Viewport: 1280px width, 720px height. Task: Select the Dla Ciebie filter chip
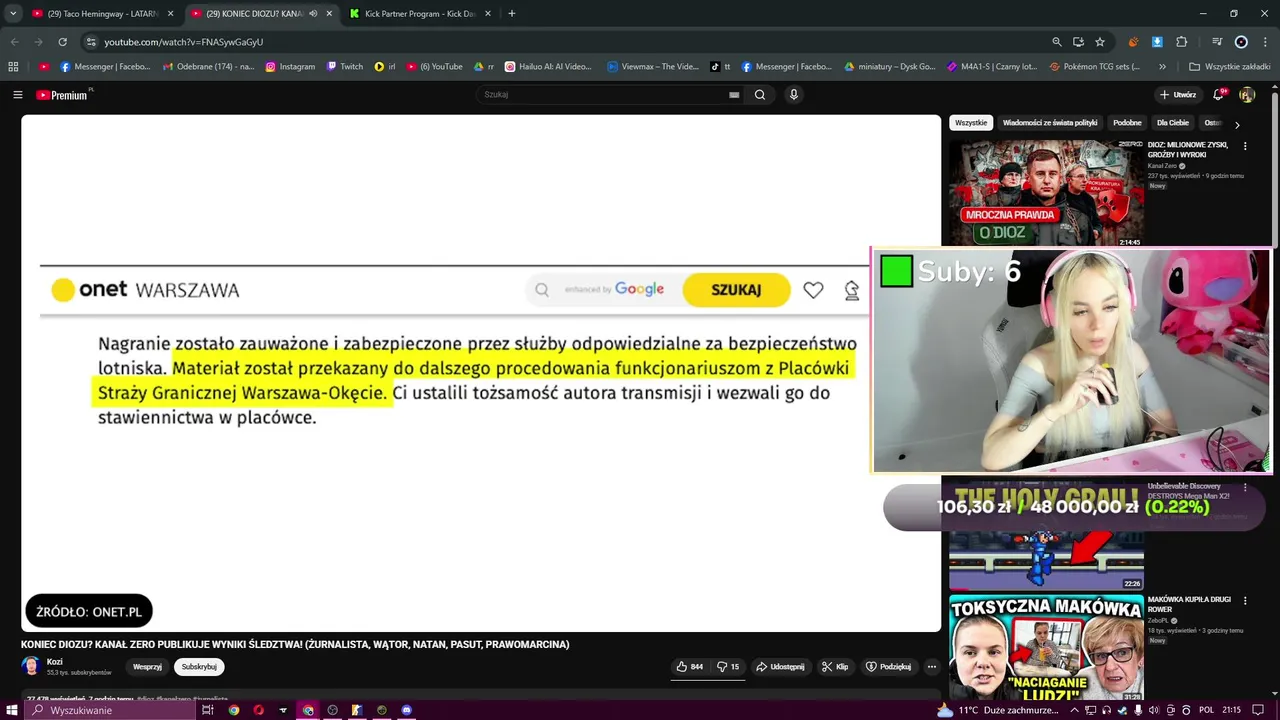(x=1173, y=123)
